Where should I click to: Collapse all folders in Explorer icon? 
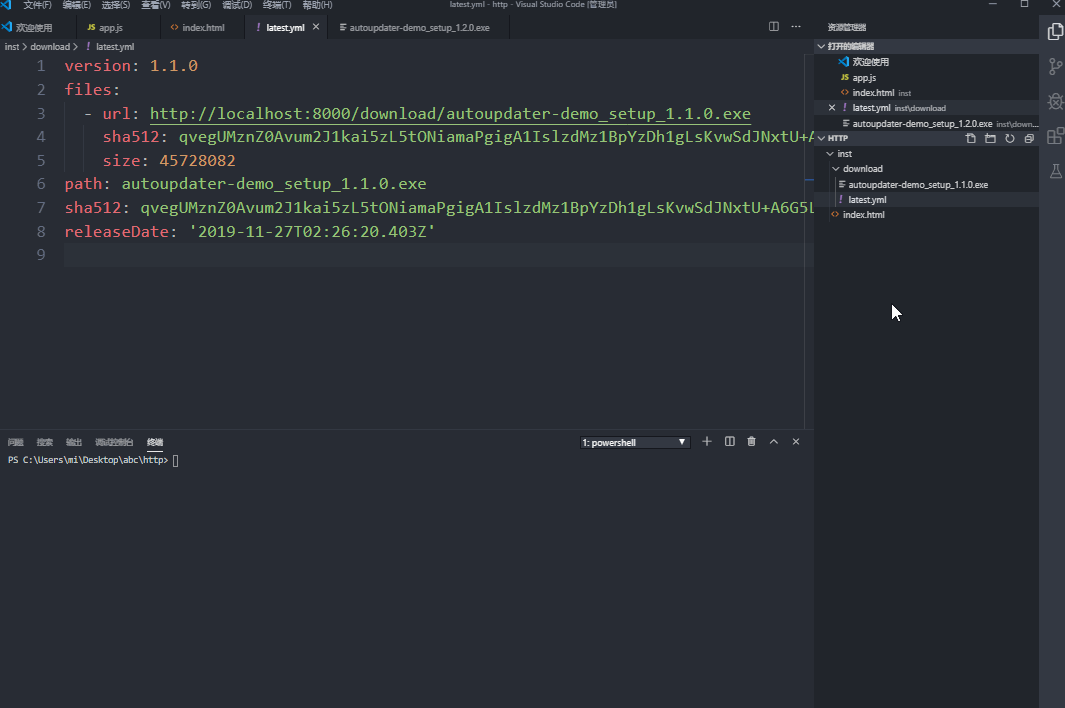tap(1029, 138)
